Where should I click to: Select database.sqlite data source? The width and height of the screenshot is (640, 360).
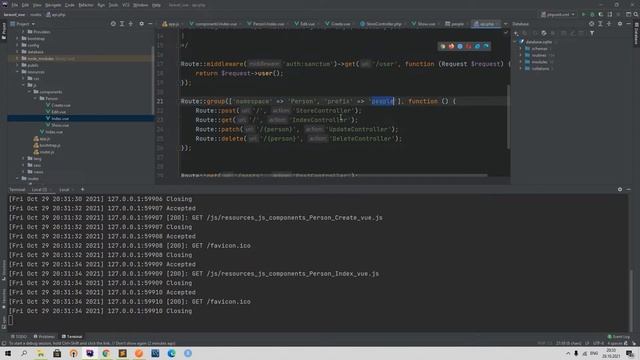point(538,42)
